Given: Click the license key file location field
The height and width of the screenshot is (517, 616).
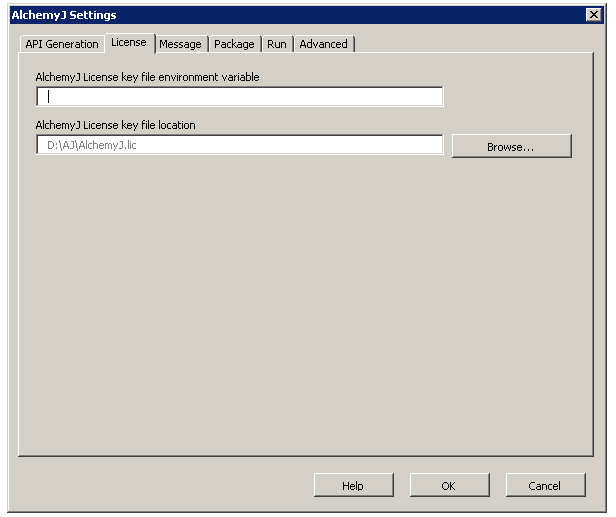Looking at the screenshot, I should (x=240, y=146).
